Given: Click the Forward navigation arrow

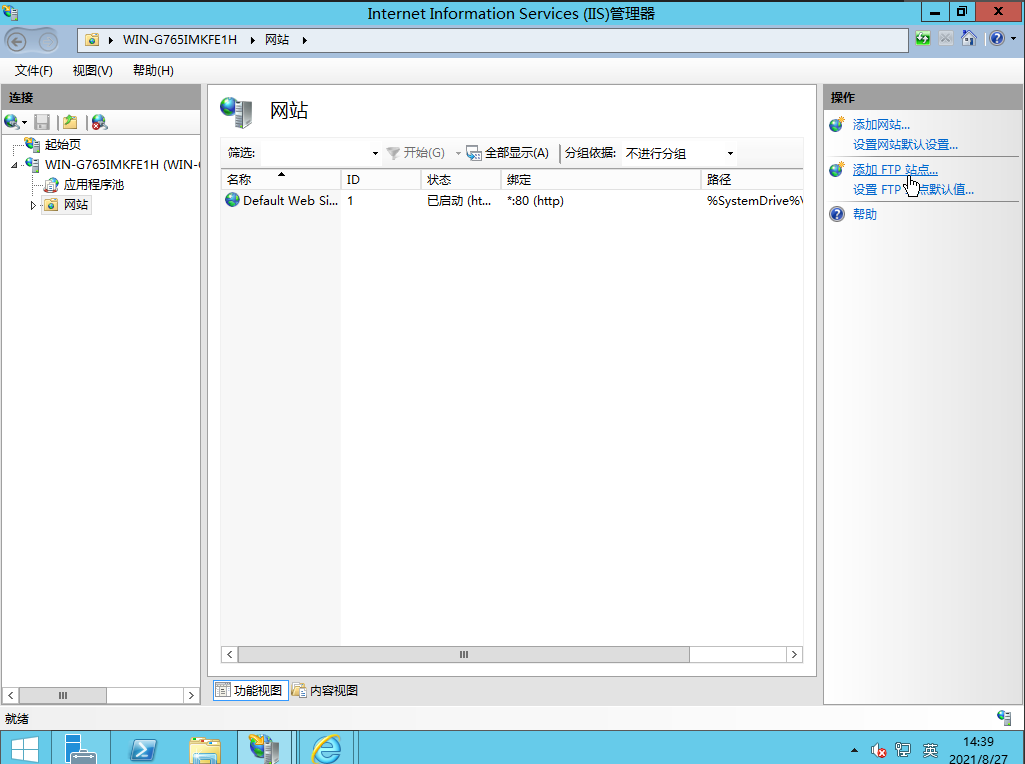Looking at the screenshot, I should click(48, 42).
